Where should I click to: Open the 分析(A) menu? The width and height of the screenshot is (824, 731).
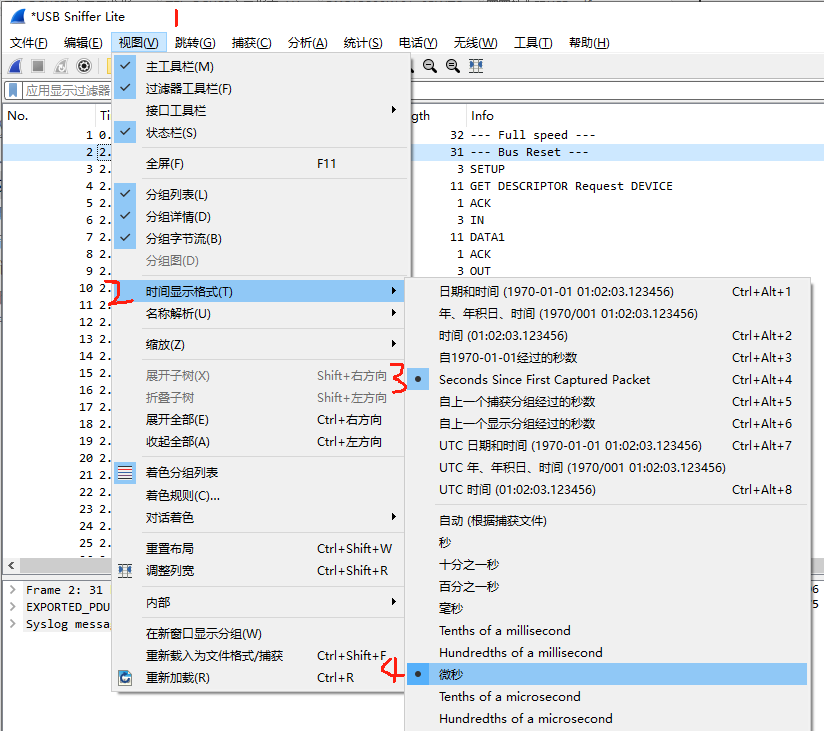pos(307,43)
